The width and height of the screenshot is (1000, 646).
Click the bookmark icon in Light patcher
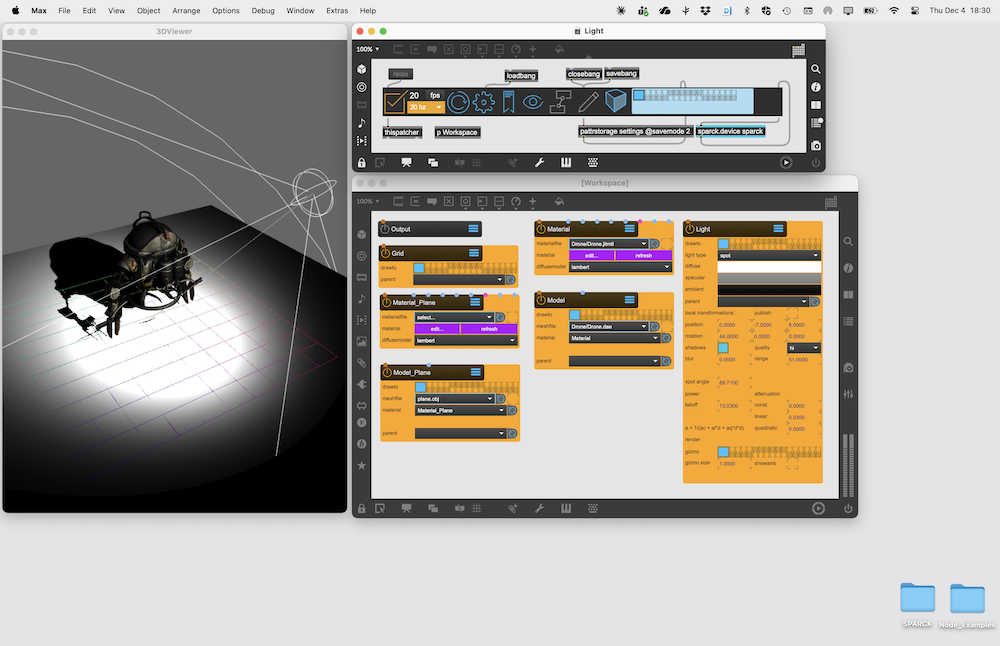click(508, 101)
